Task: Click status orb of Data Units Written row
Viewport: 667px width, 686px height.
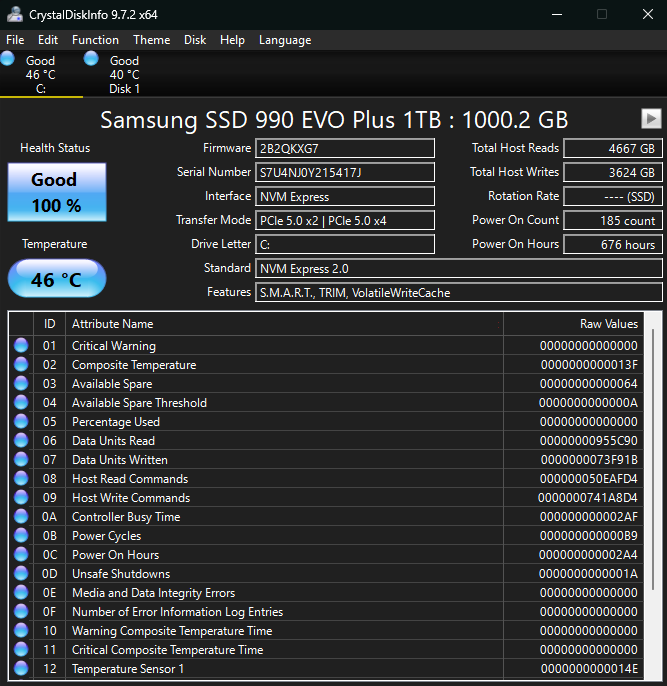Action: click(x=21, y=459)
